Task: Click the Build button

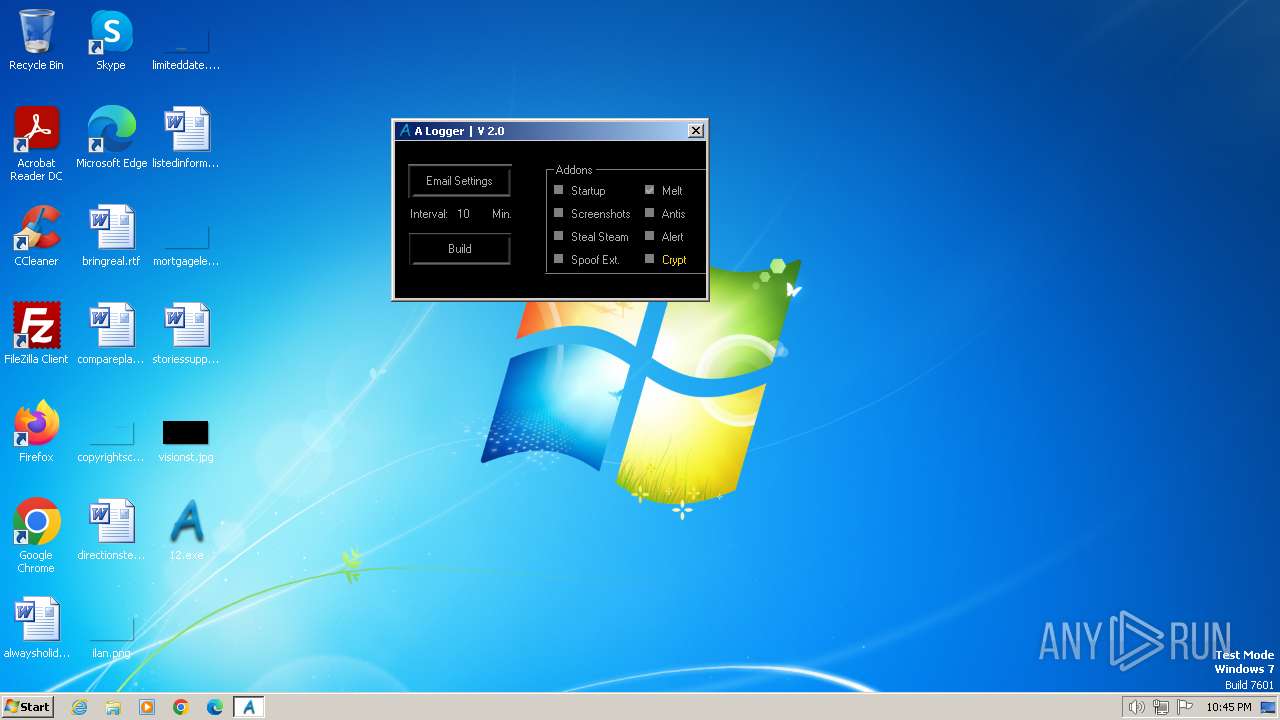Action: point(460,249)
